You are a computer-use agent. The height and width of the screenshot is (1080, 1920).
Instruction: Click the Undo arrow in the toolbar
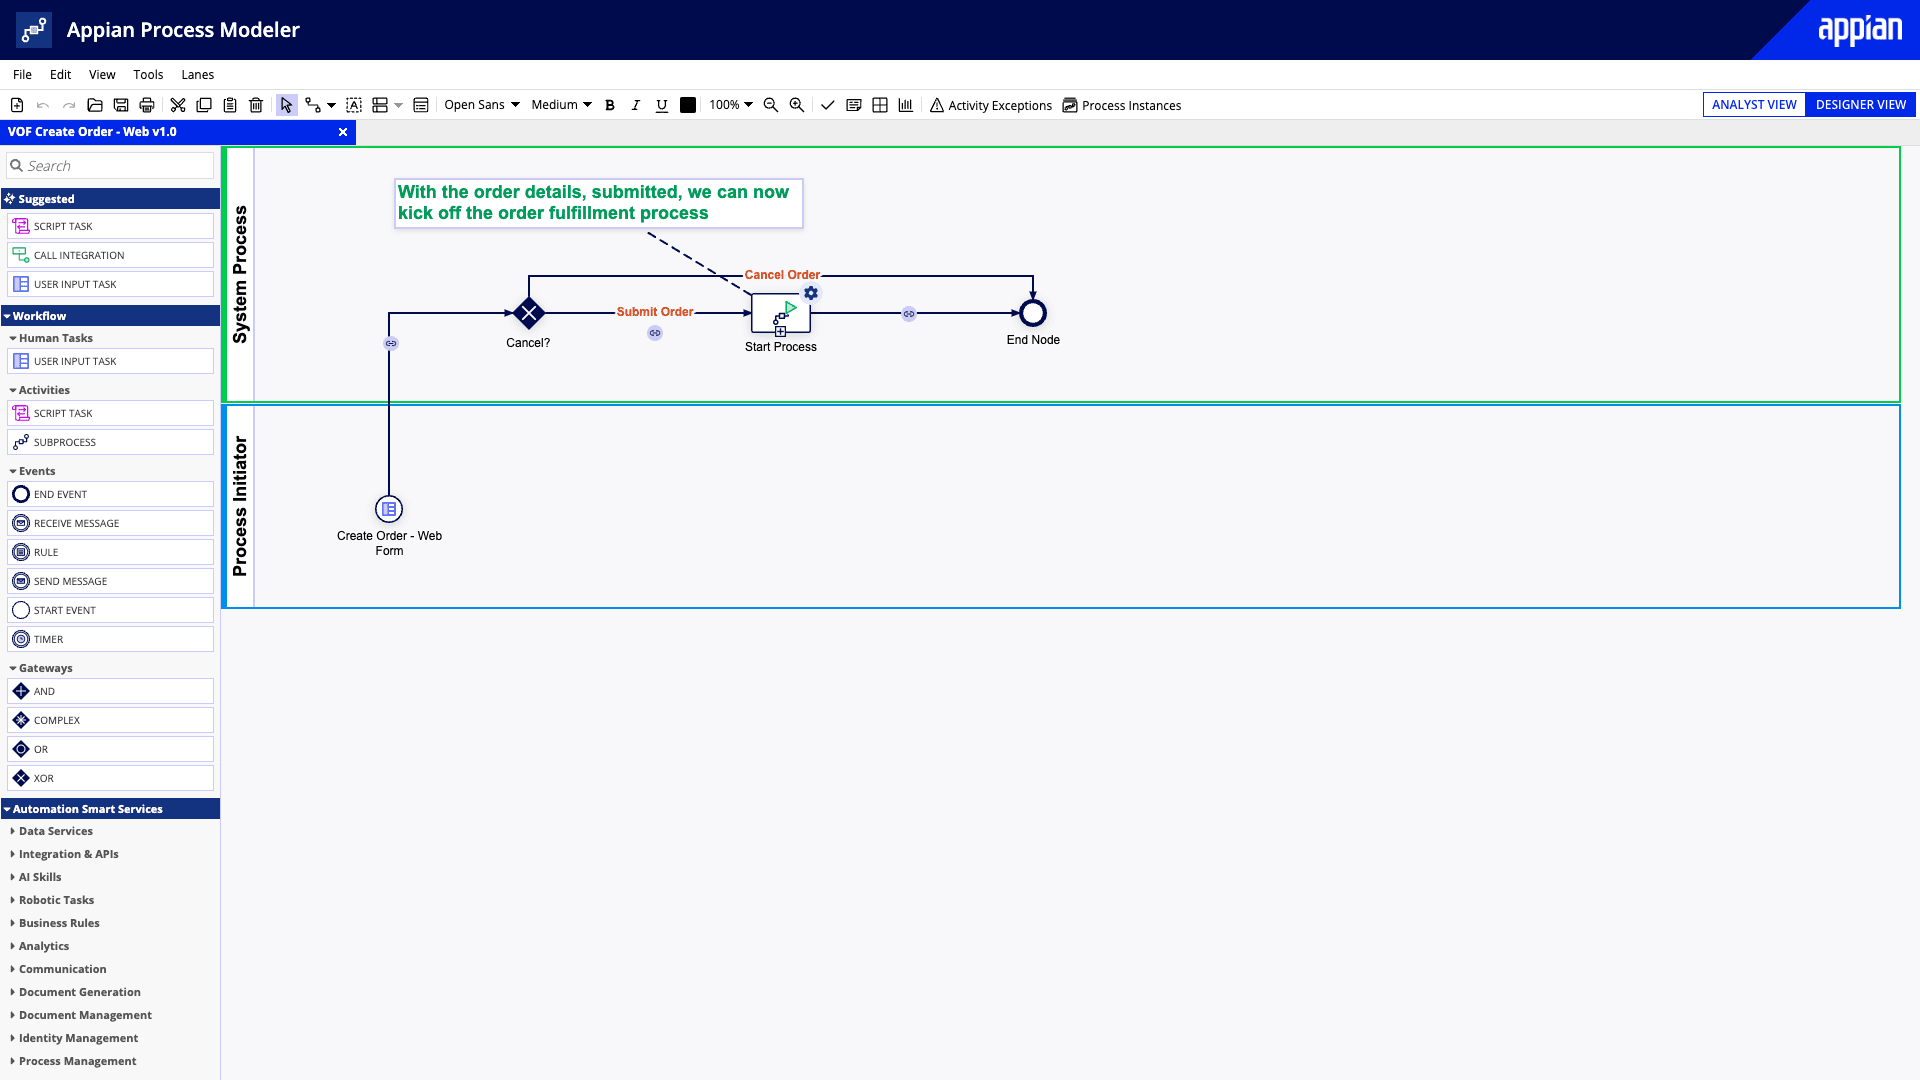pyautogui.click(x=43, y=105)
